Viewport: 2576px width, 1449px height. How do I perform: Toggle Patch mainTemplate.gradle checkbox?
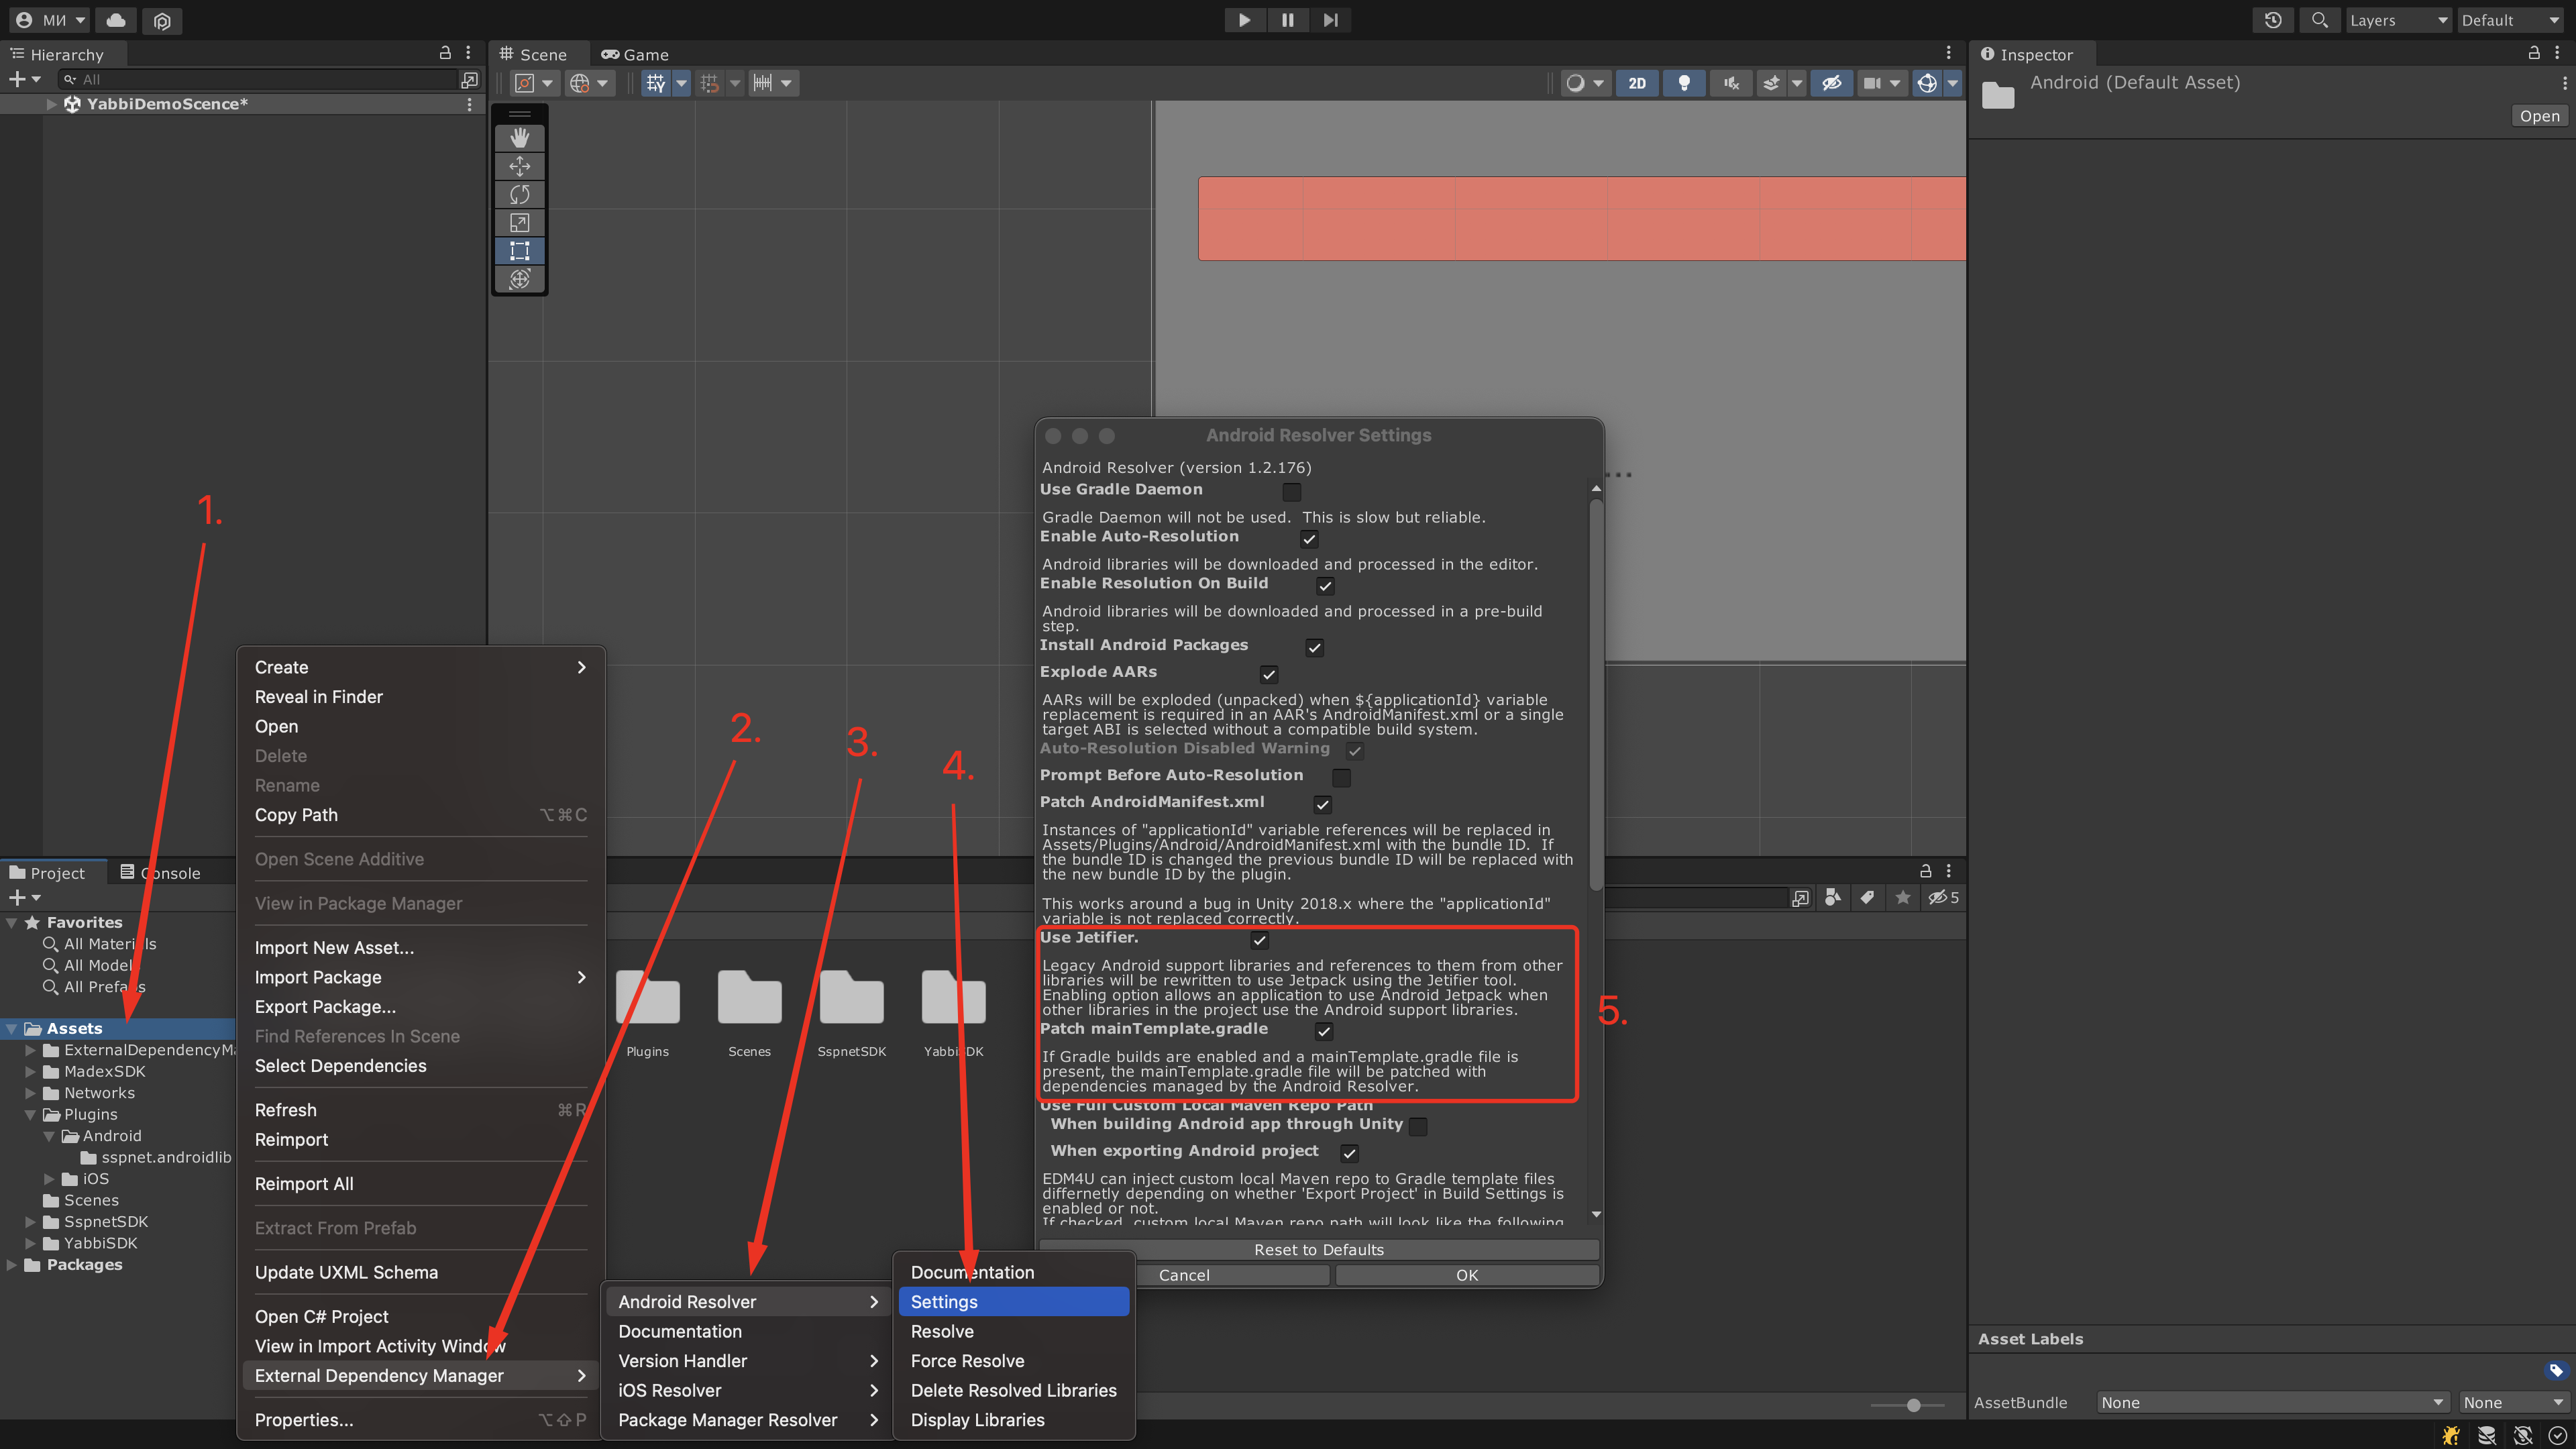click(1324, 1031)
